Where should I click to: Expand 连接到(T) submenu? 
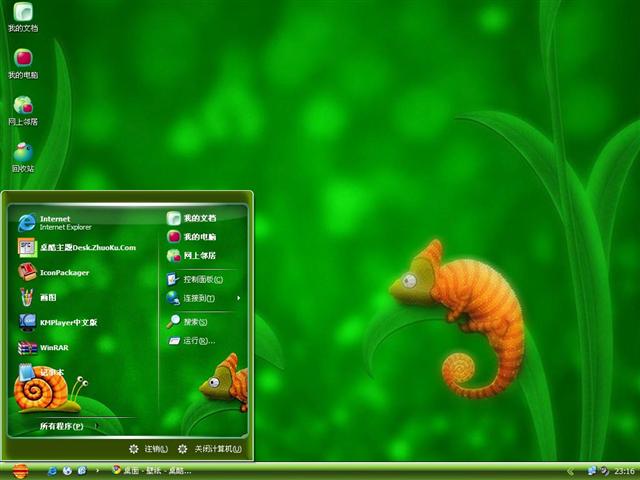[x=203, y=298]
